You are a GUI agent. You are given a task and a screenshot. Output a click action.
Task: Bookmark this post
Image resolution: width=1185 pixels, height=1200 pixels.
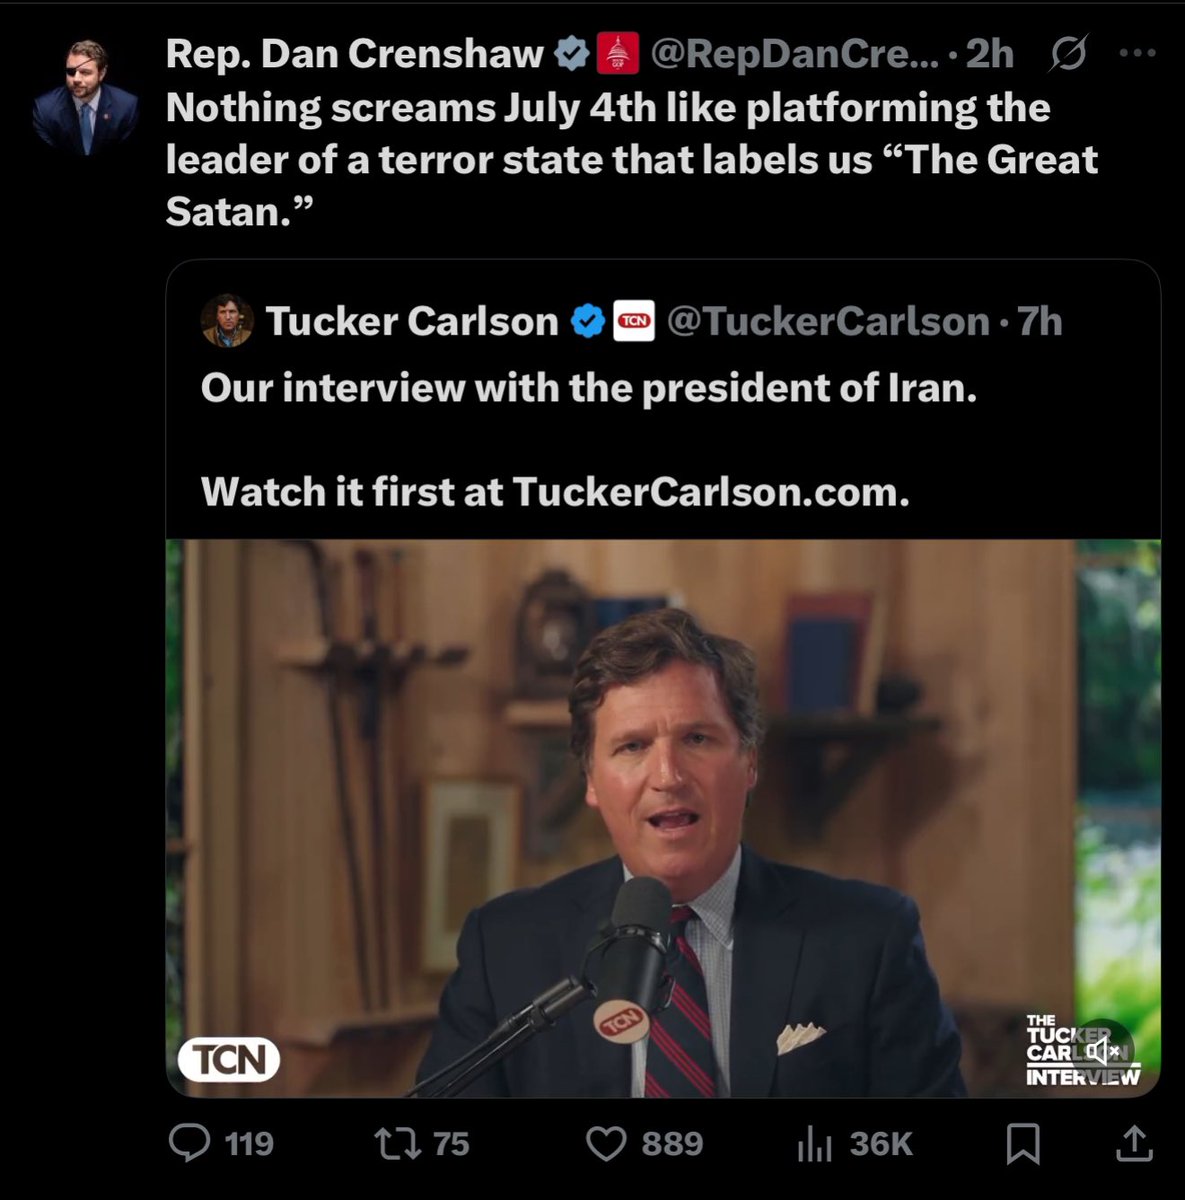click(x=1023, y=1143)
